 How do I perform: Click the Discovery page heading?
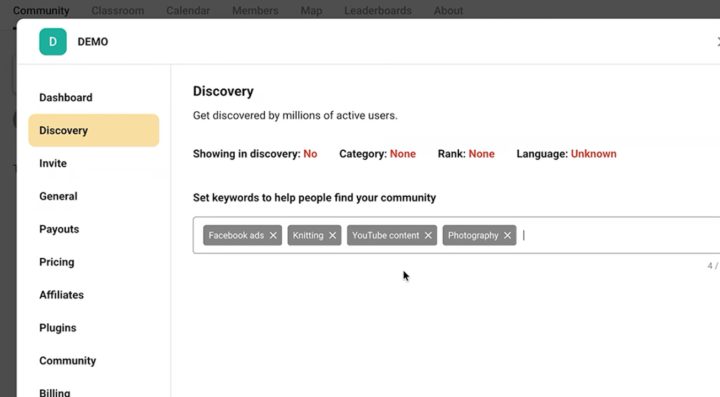(x=223, y=91)
